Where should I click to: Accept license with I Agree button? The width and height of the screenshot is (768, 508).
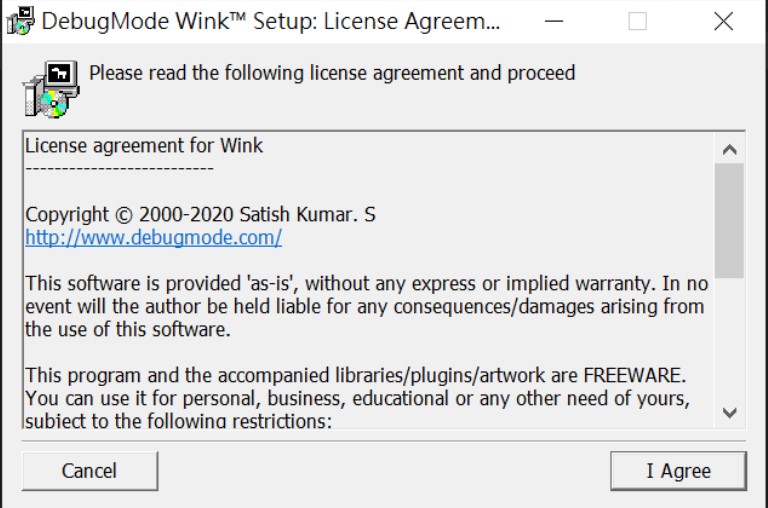pos(678,471)
